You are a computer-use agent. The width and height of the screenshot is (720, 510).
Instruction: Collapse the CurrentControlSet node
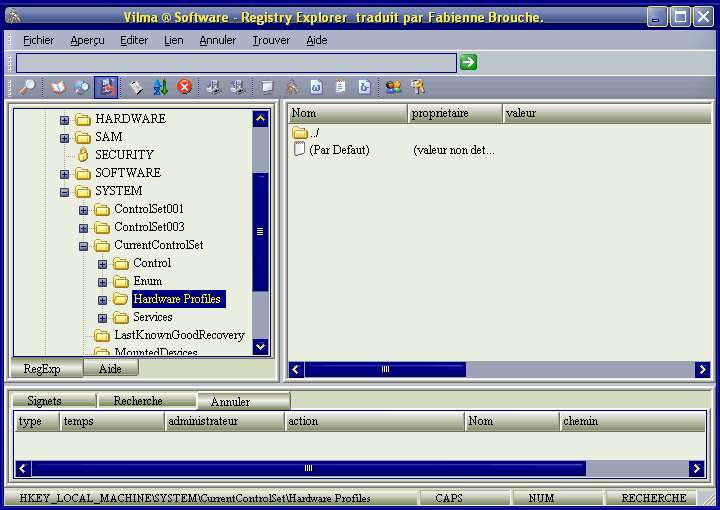[83, 247]
